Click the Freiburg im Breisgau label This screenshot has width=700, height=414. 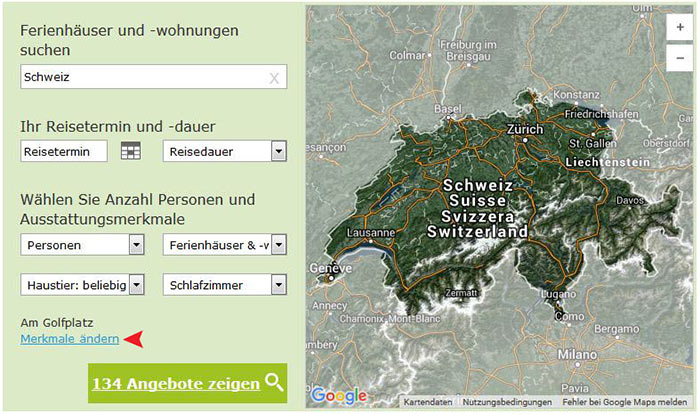(x=468, y=50)
